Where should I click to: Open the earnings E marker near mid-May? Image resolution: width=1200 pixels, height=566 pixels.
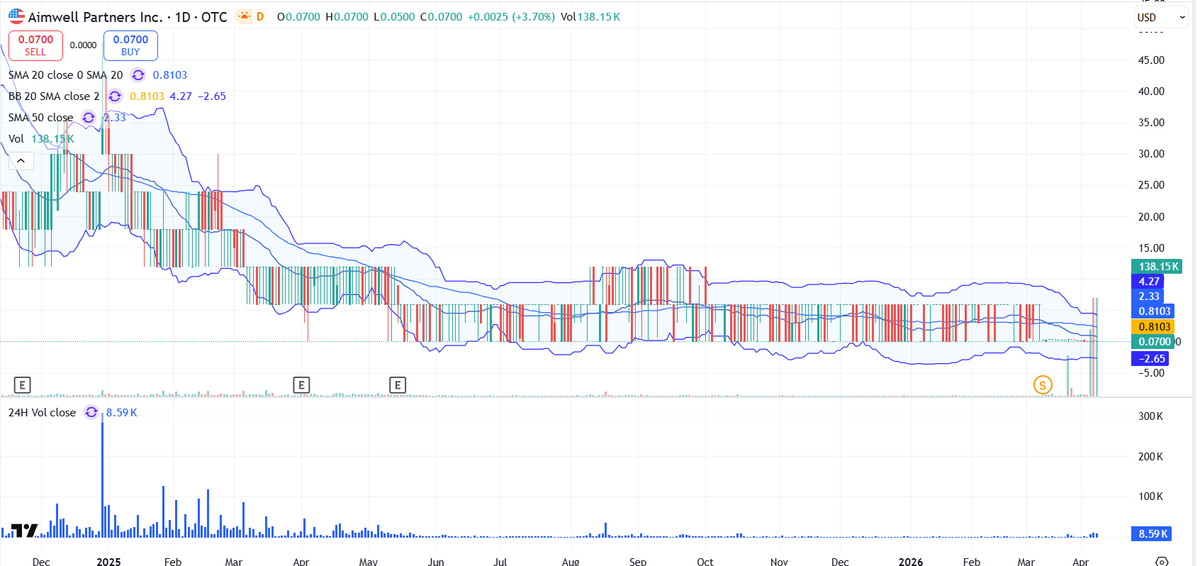point(398,384)
